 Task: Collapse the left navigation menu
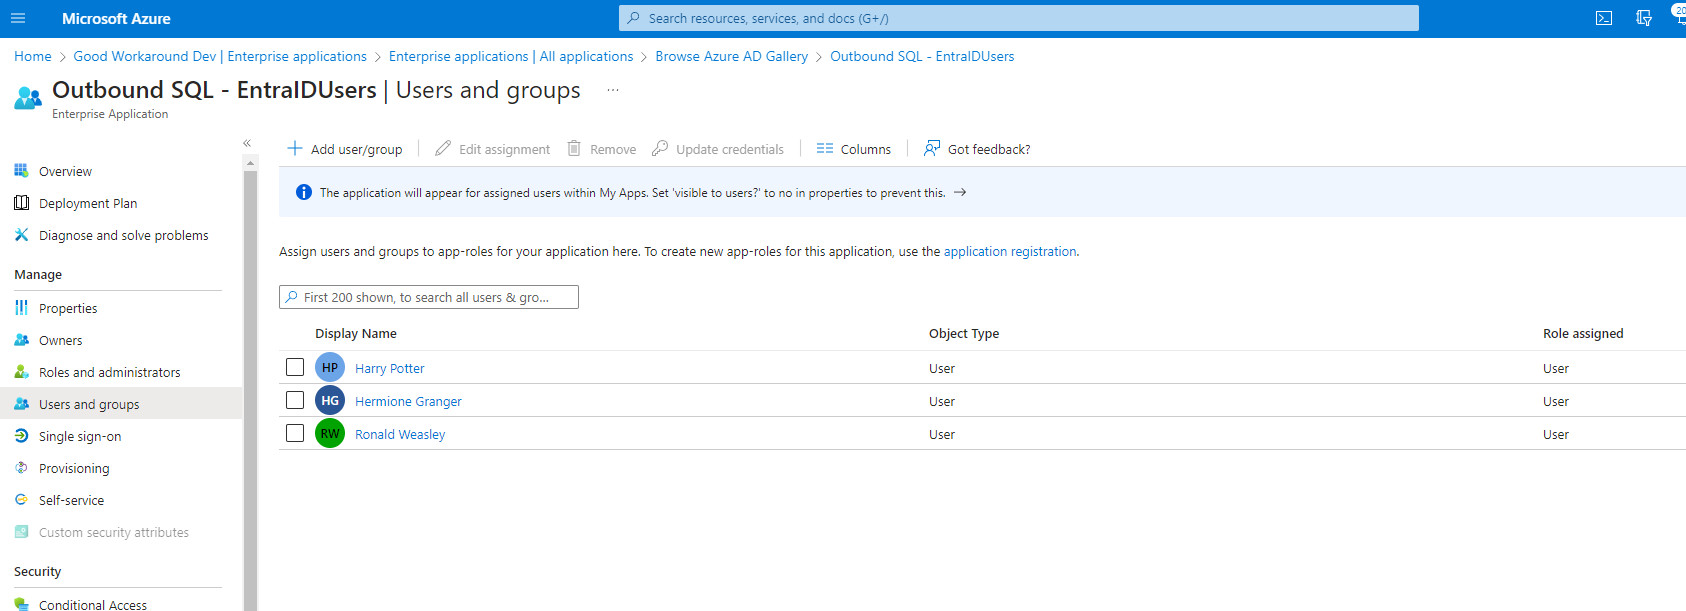tap(247, 143)
